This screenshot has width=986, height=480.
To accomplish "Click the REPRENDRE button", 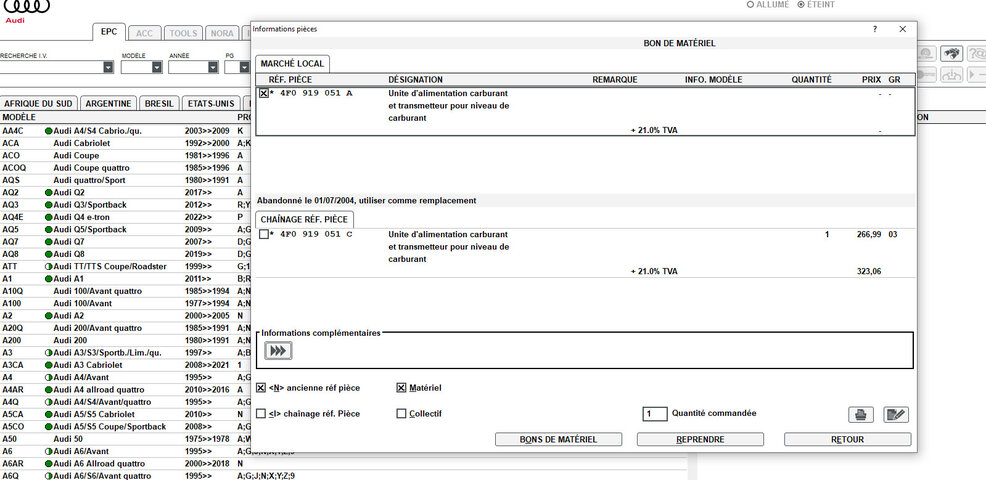I will coord(701,440).
